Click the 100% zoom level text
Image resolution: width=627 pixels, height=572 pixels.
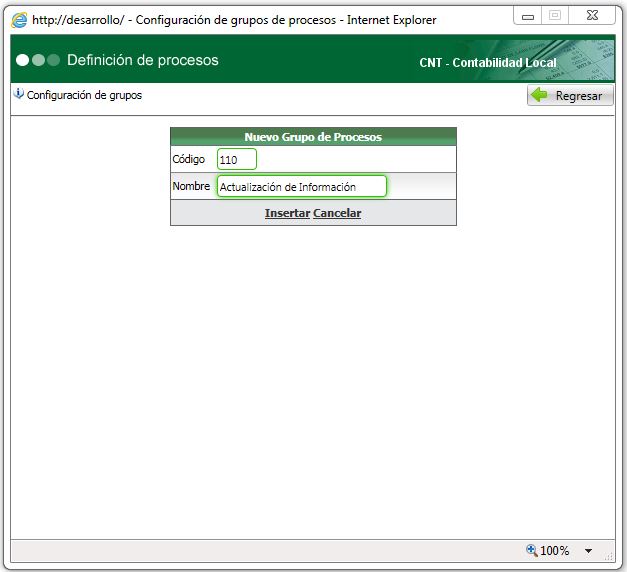(554, 551)
